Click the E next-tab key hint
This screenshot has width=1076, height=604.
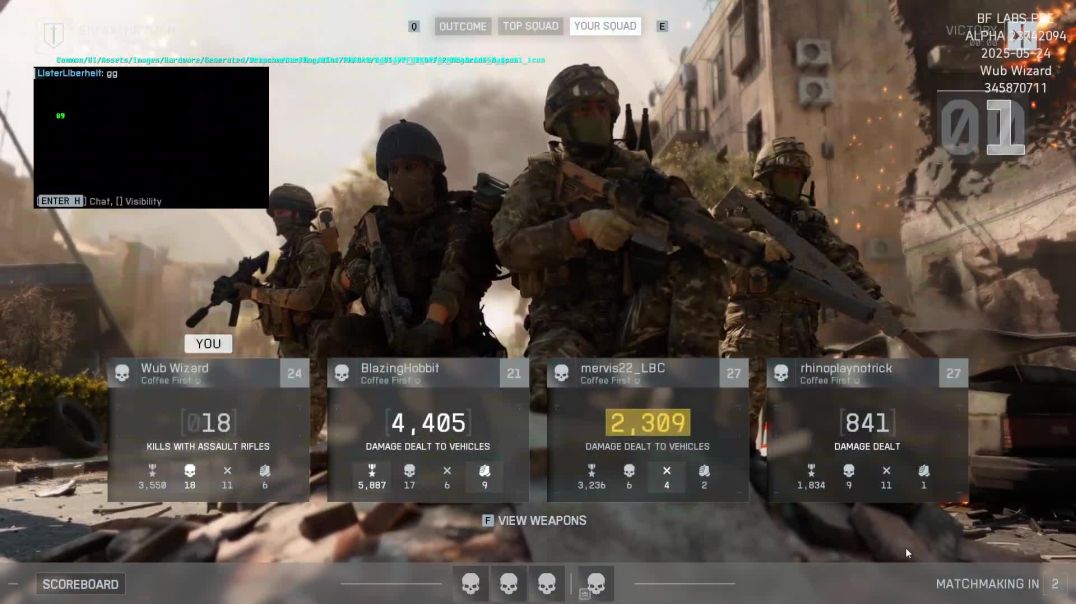[662, 26]
